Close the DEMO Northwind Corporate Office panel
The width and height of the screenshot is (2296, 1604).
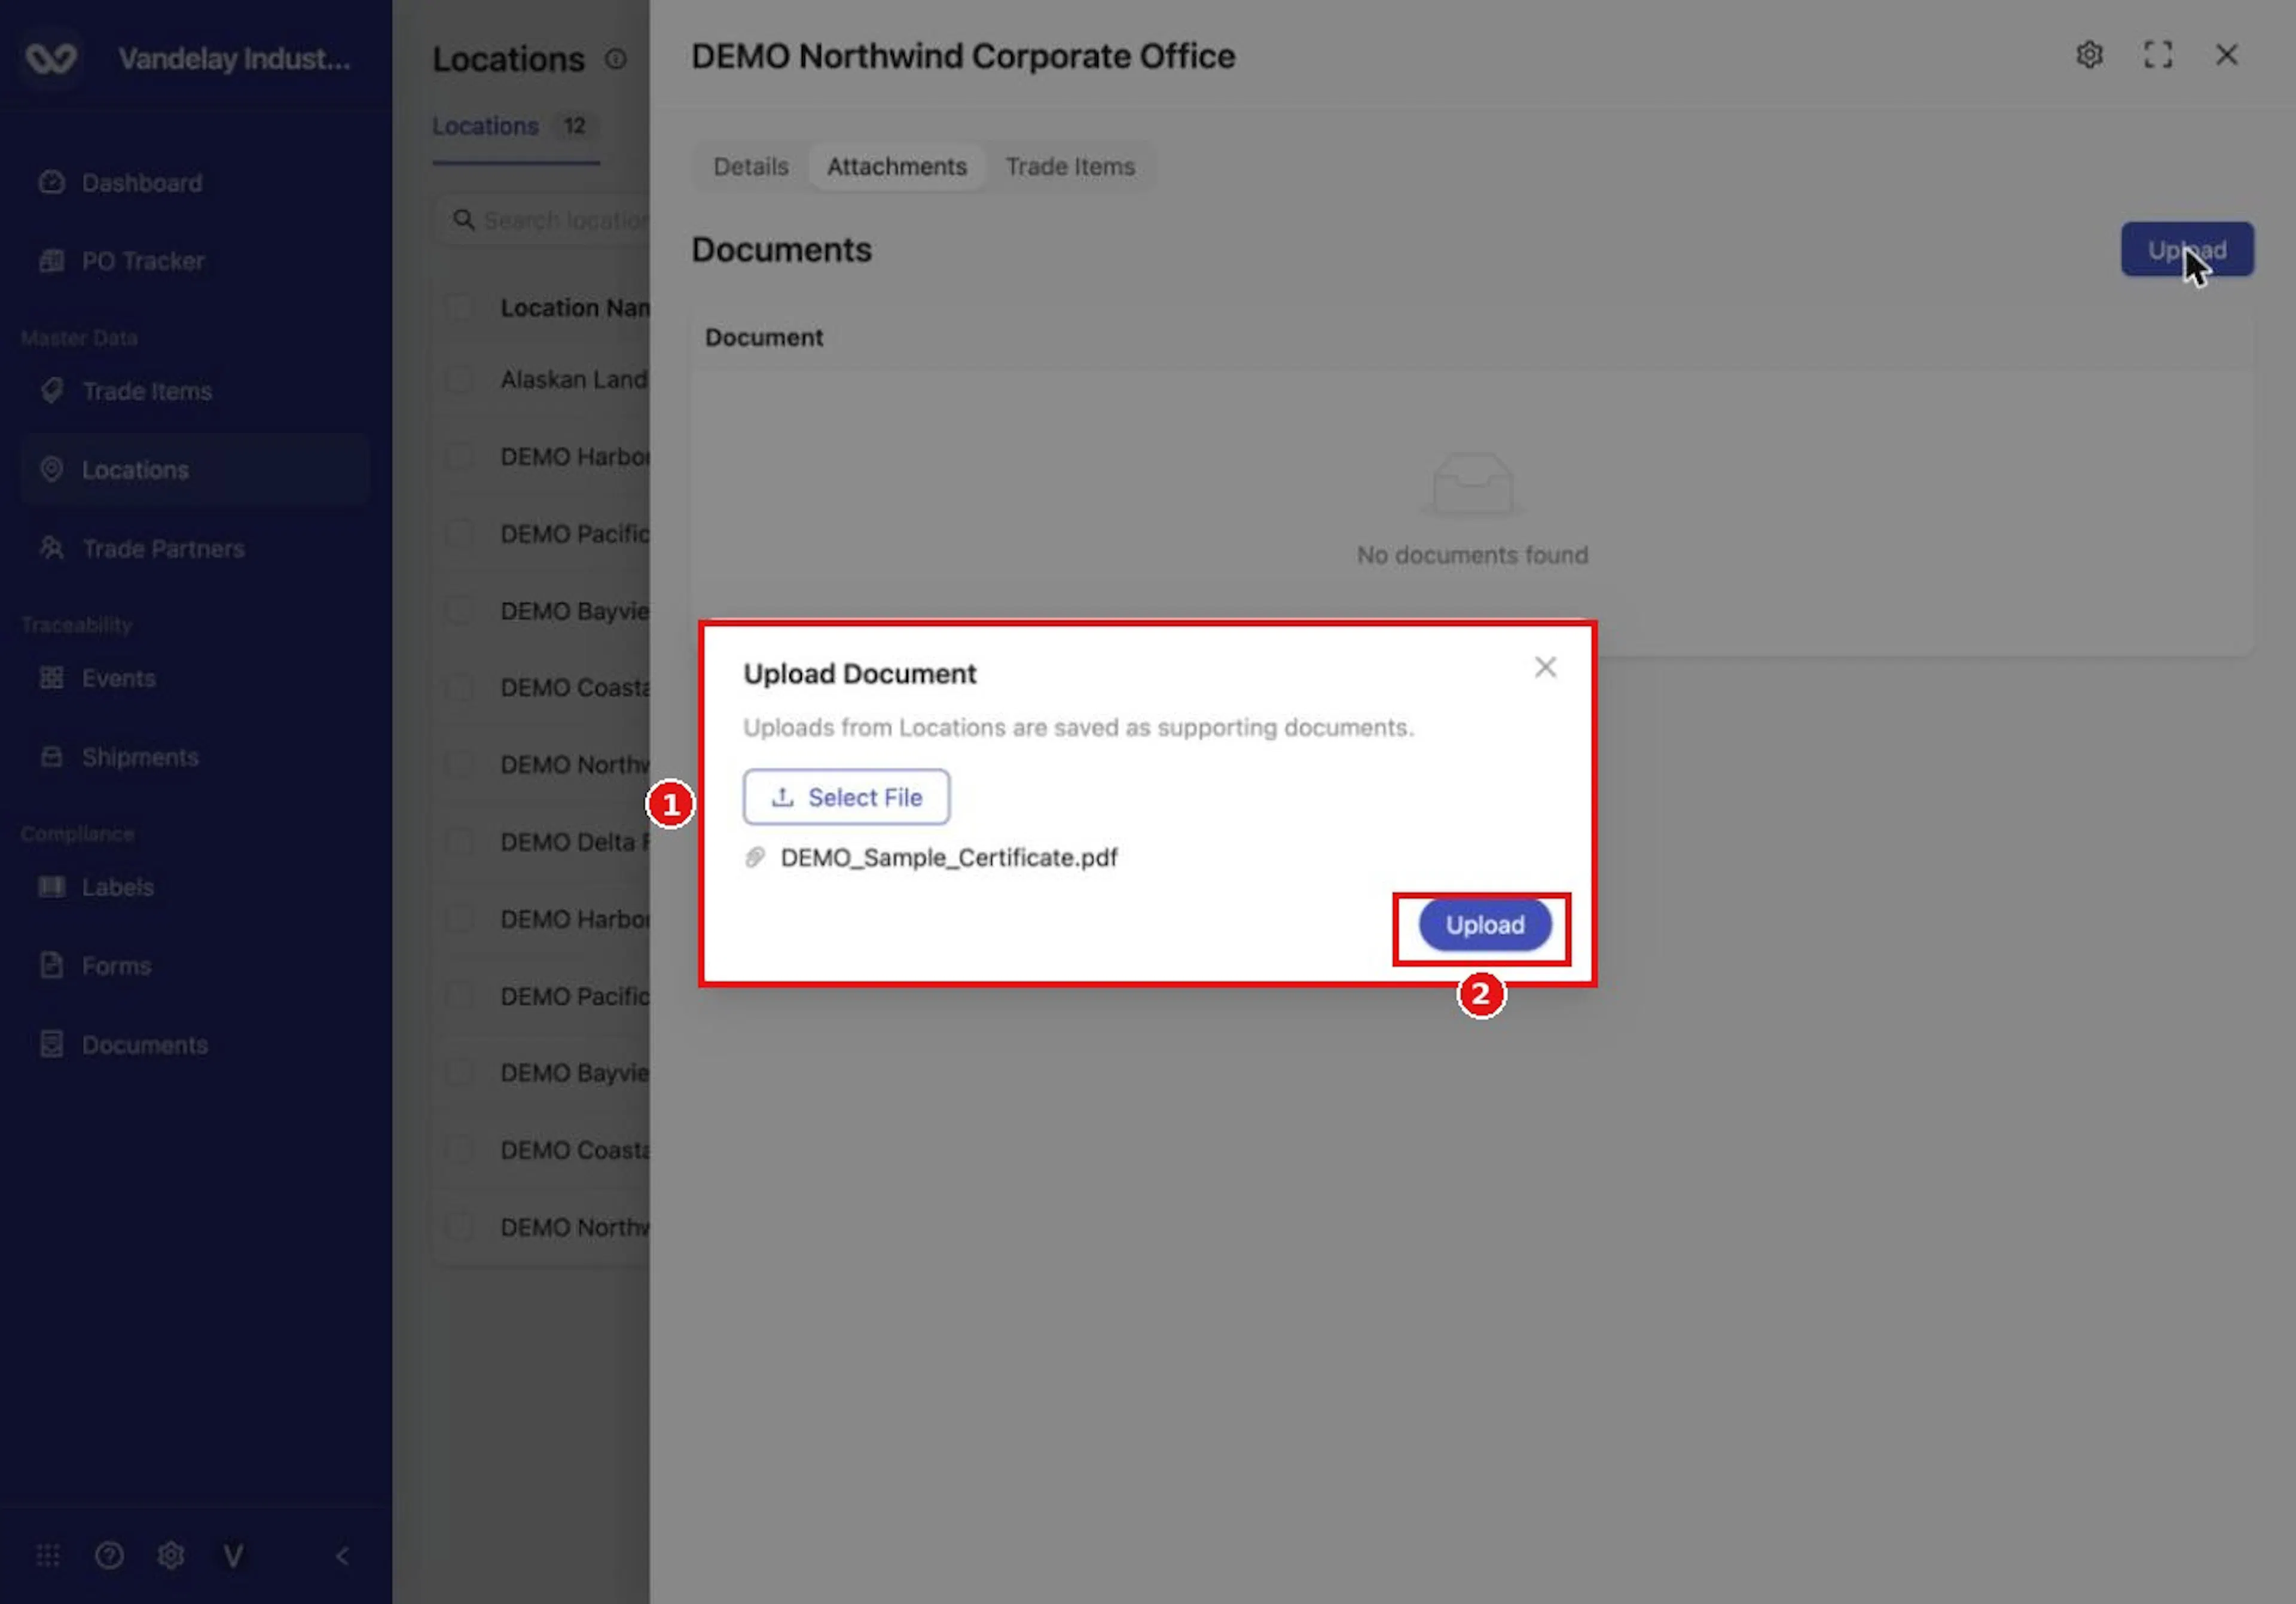pyautogui.click(x=2226, y=55)
